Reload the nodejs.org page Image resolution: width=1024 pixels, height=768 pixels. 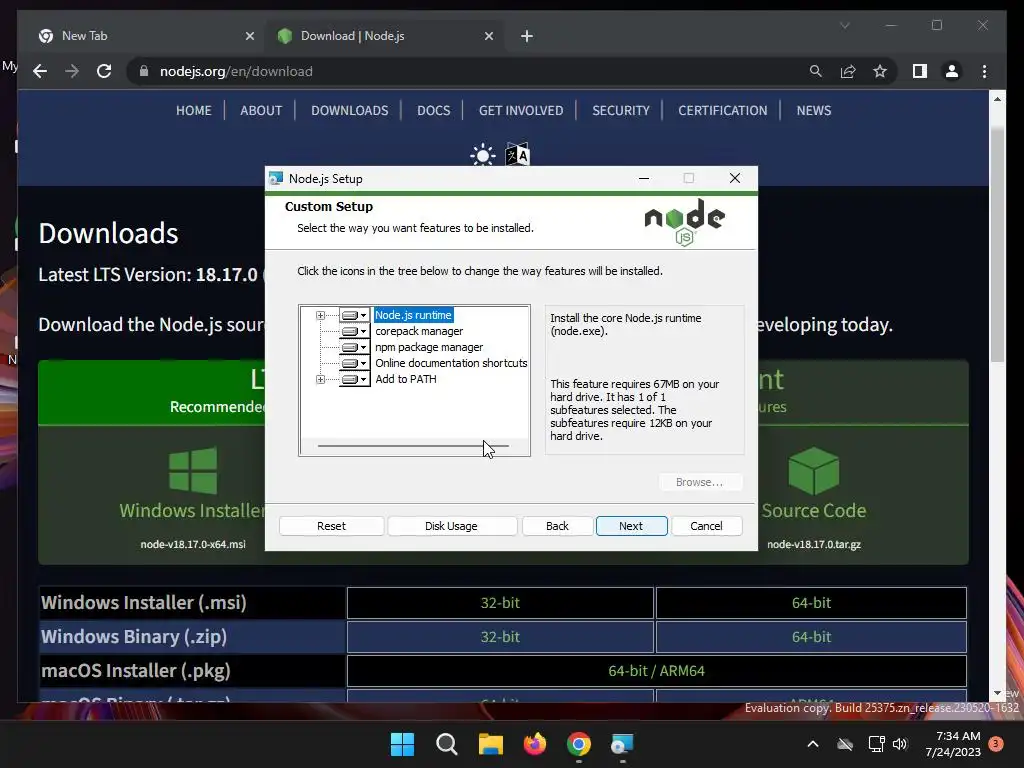(x=104, y=71)
